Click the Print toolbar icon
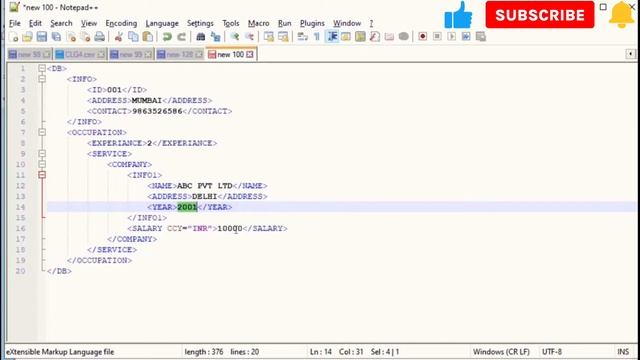 [x=100, y=37]
